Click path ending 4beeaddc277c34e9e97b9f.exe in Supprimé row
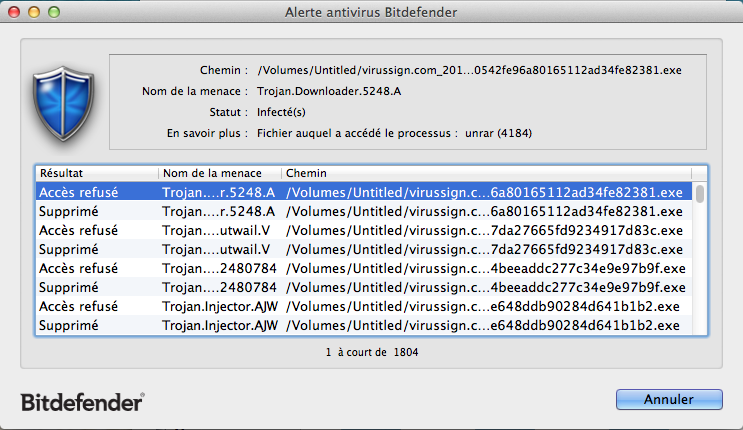The image size is (743, 430). coord(486,287)
